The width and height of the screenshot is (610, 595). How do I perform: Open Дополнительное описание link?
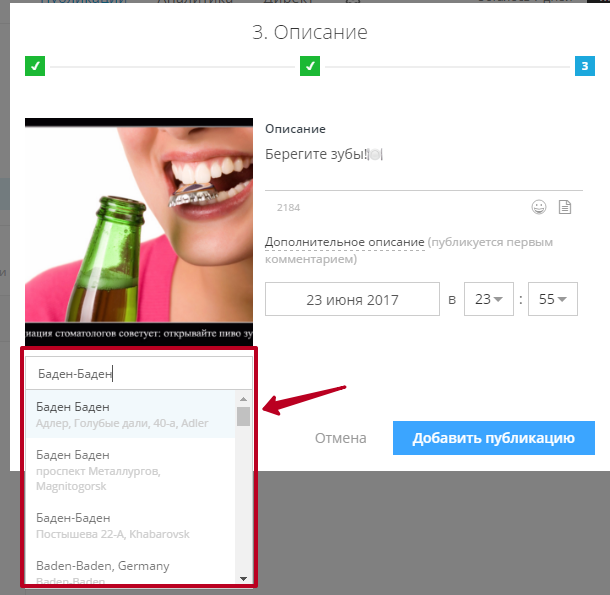pyautogui.click(x=345, y=242)
